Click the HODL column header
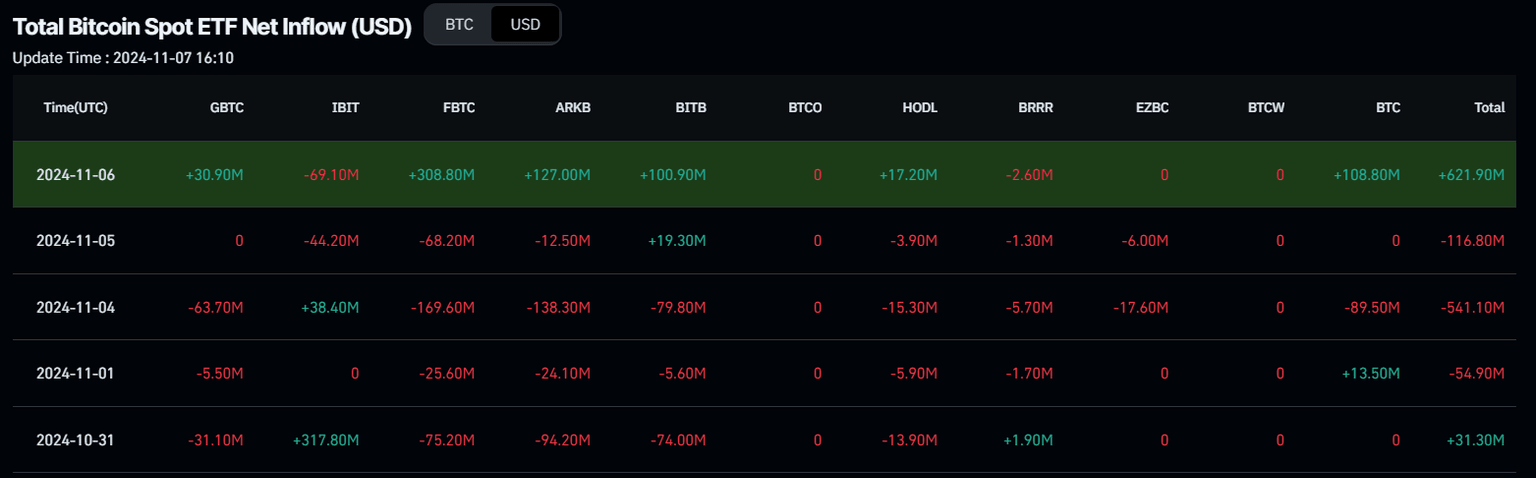The height and width of the screenshot is (478, 1536). [x=920, y=108]
